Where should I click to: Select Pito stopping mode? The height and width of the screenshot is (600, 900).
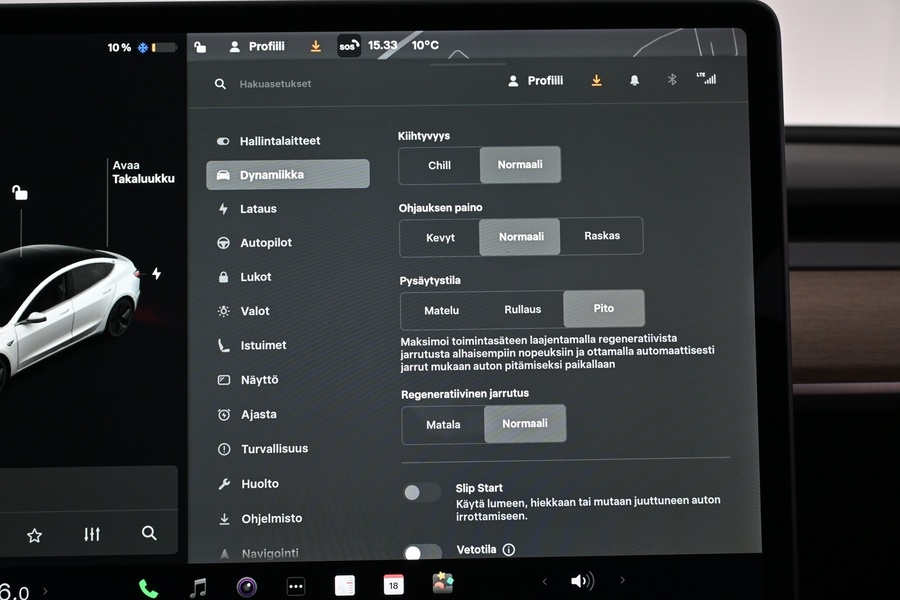coord(604,308)
